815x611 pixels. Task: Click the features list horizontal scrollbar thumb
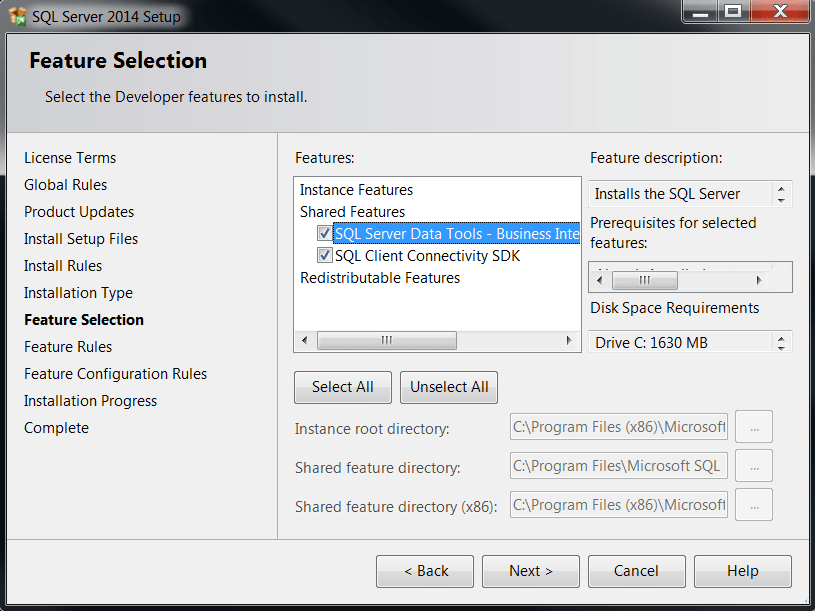pos(387,340)
